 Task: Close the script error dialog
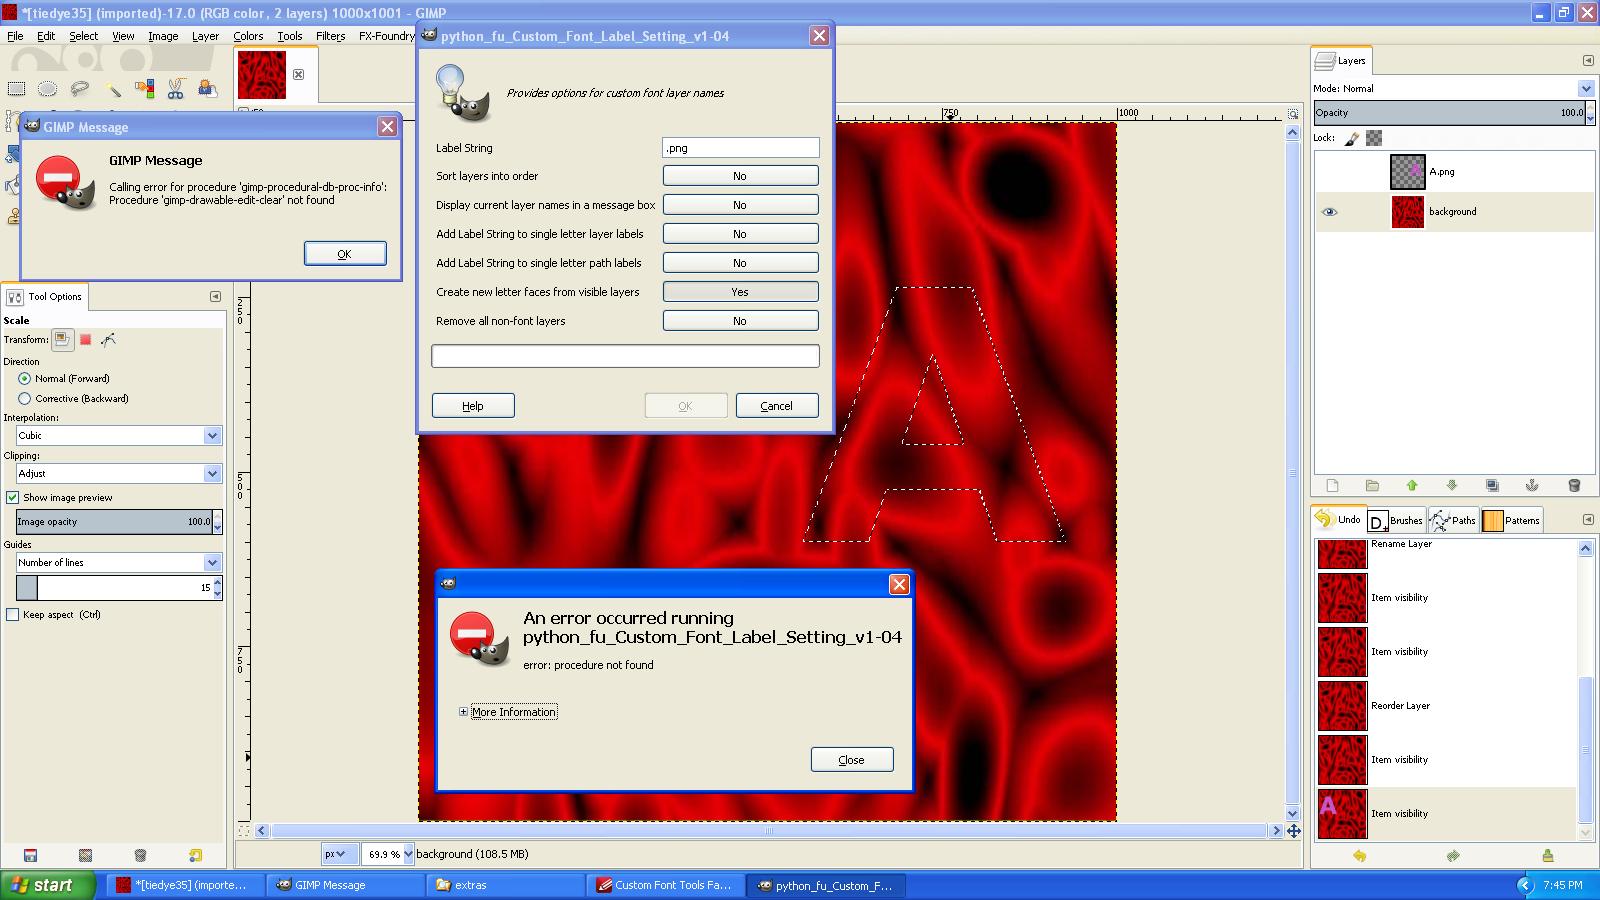pyautogui.click(x=852, y=760)
